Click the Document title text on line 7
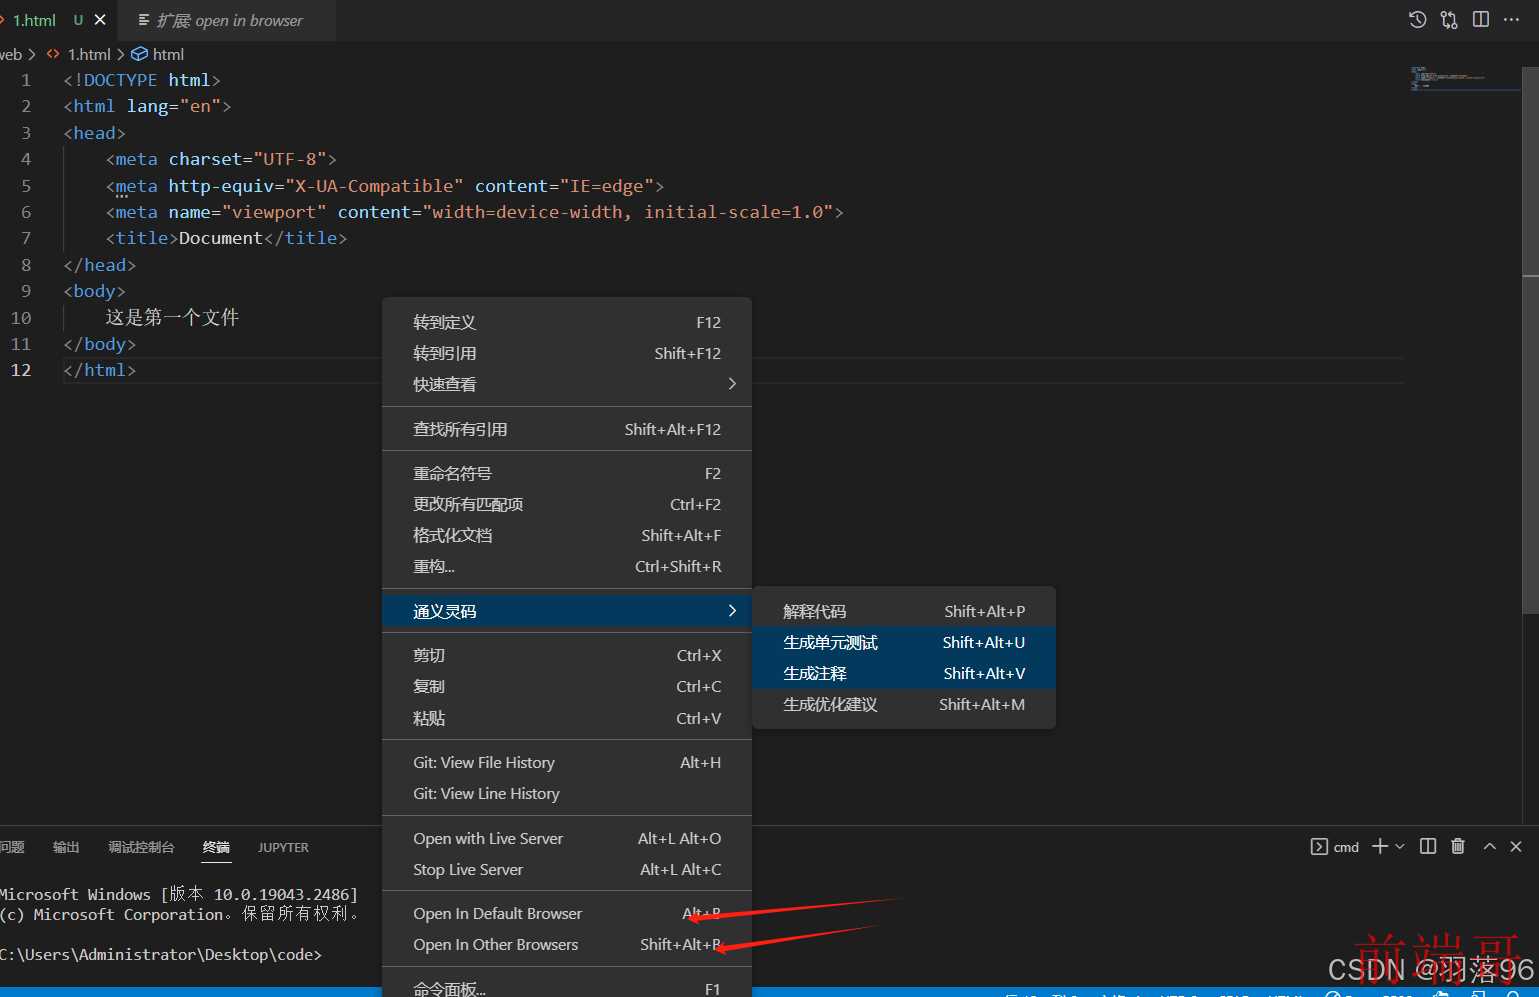The width and height of the screenshot is (1539, 997). click(221, 238)
